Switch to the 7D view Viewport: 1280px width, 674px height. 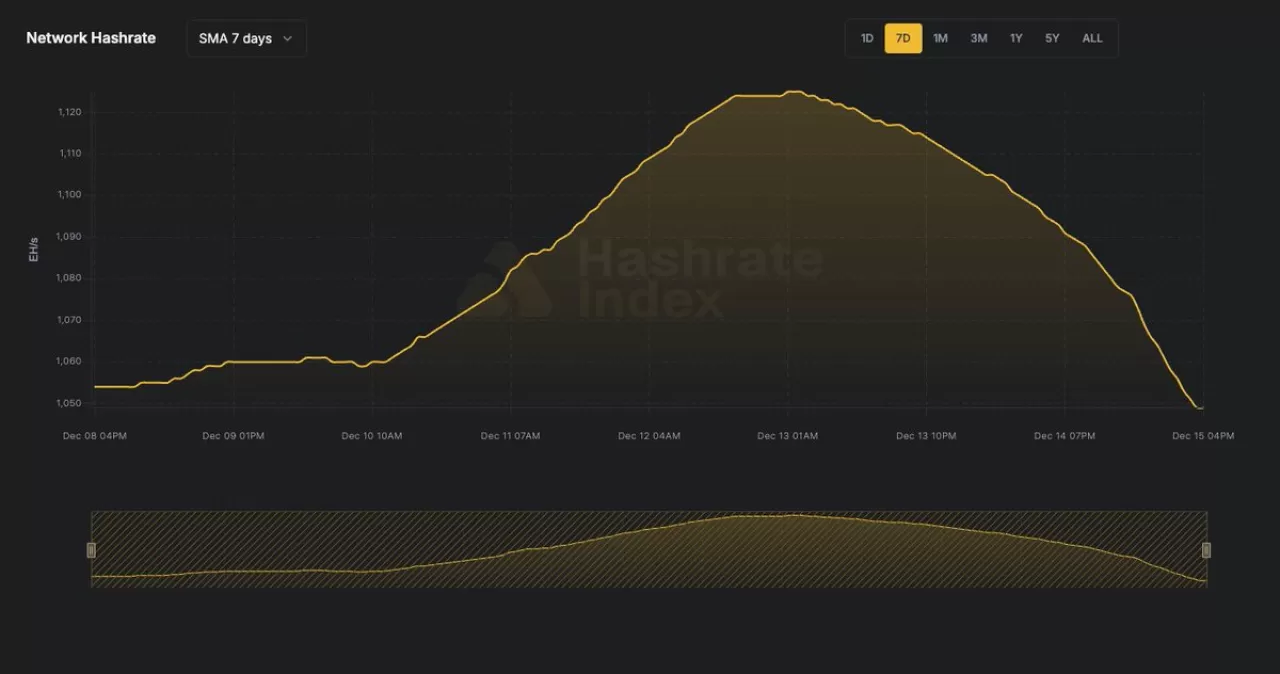pos(903,38)
